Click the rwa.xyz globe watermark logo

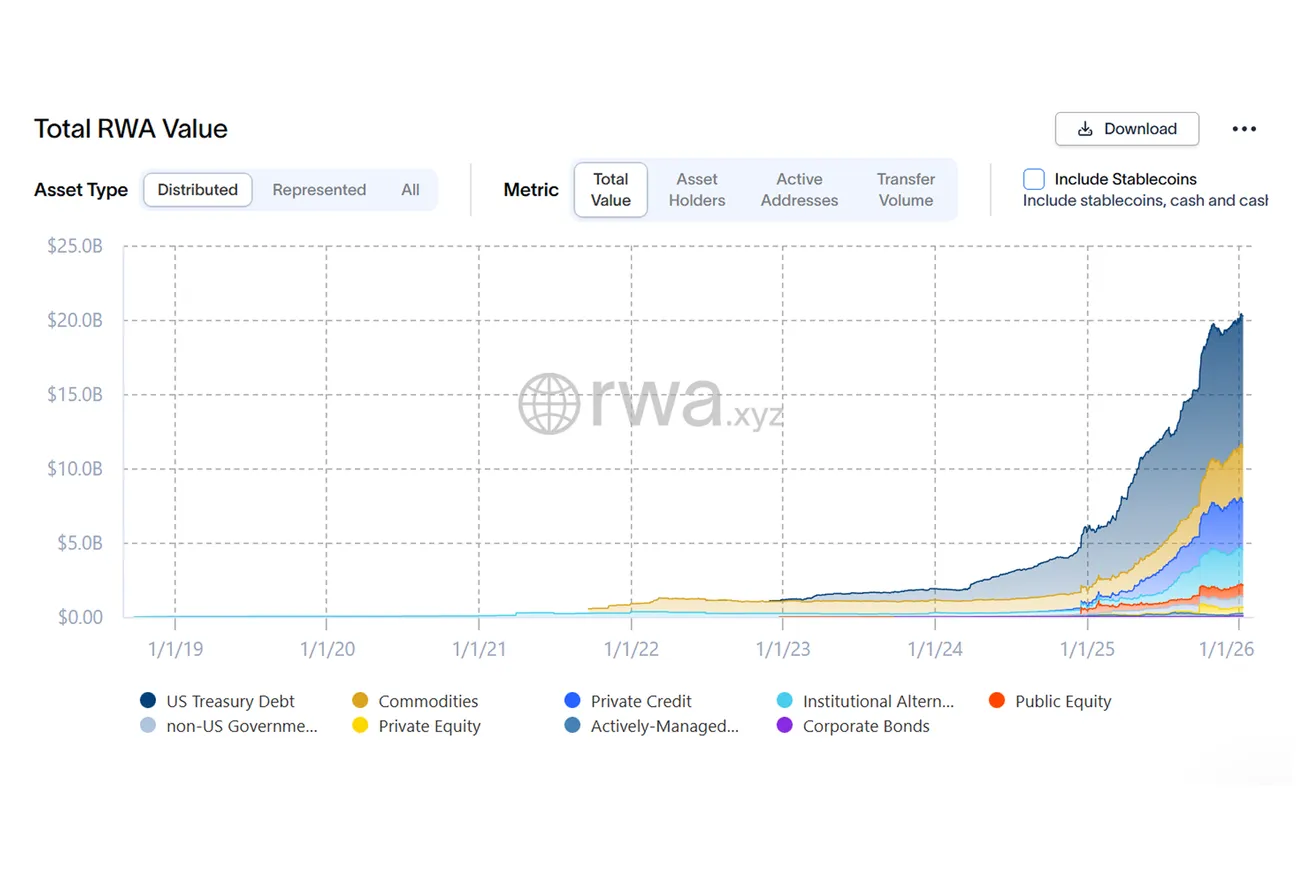tap(549, 404)
